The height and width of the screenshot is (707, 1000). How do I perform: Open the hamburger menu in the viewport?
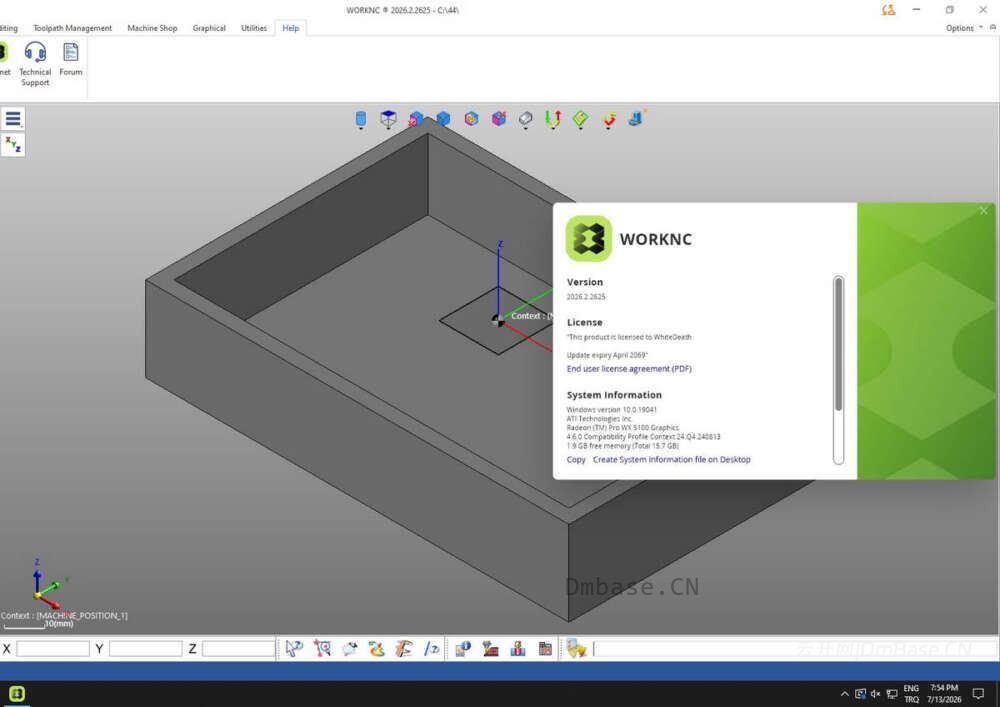(x=13, y=119)
